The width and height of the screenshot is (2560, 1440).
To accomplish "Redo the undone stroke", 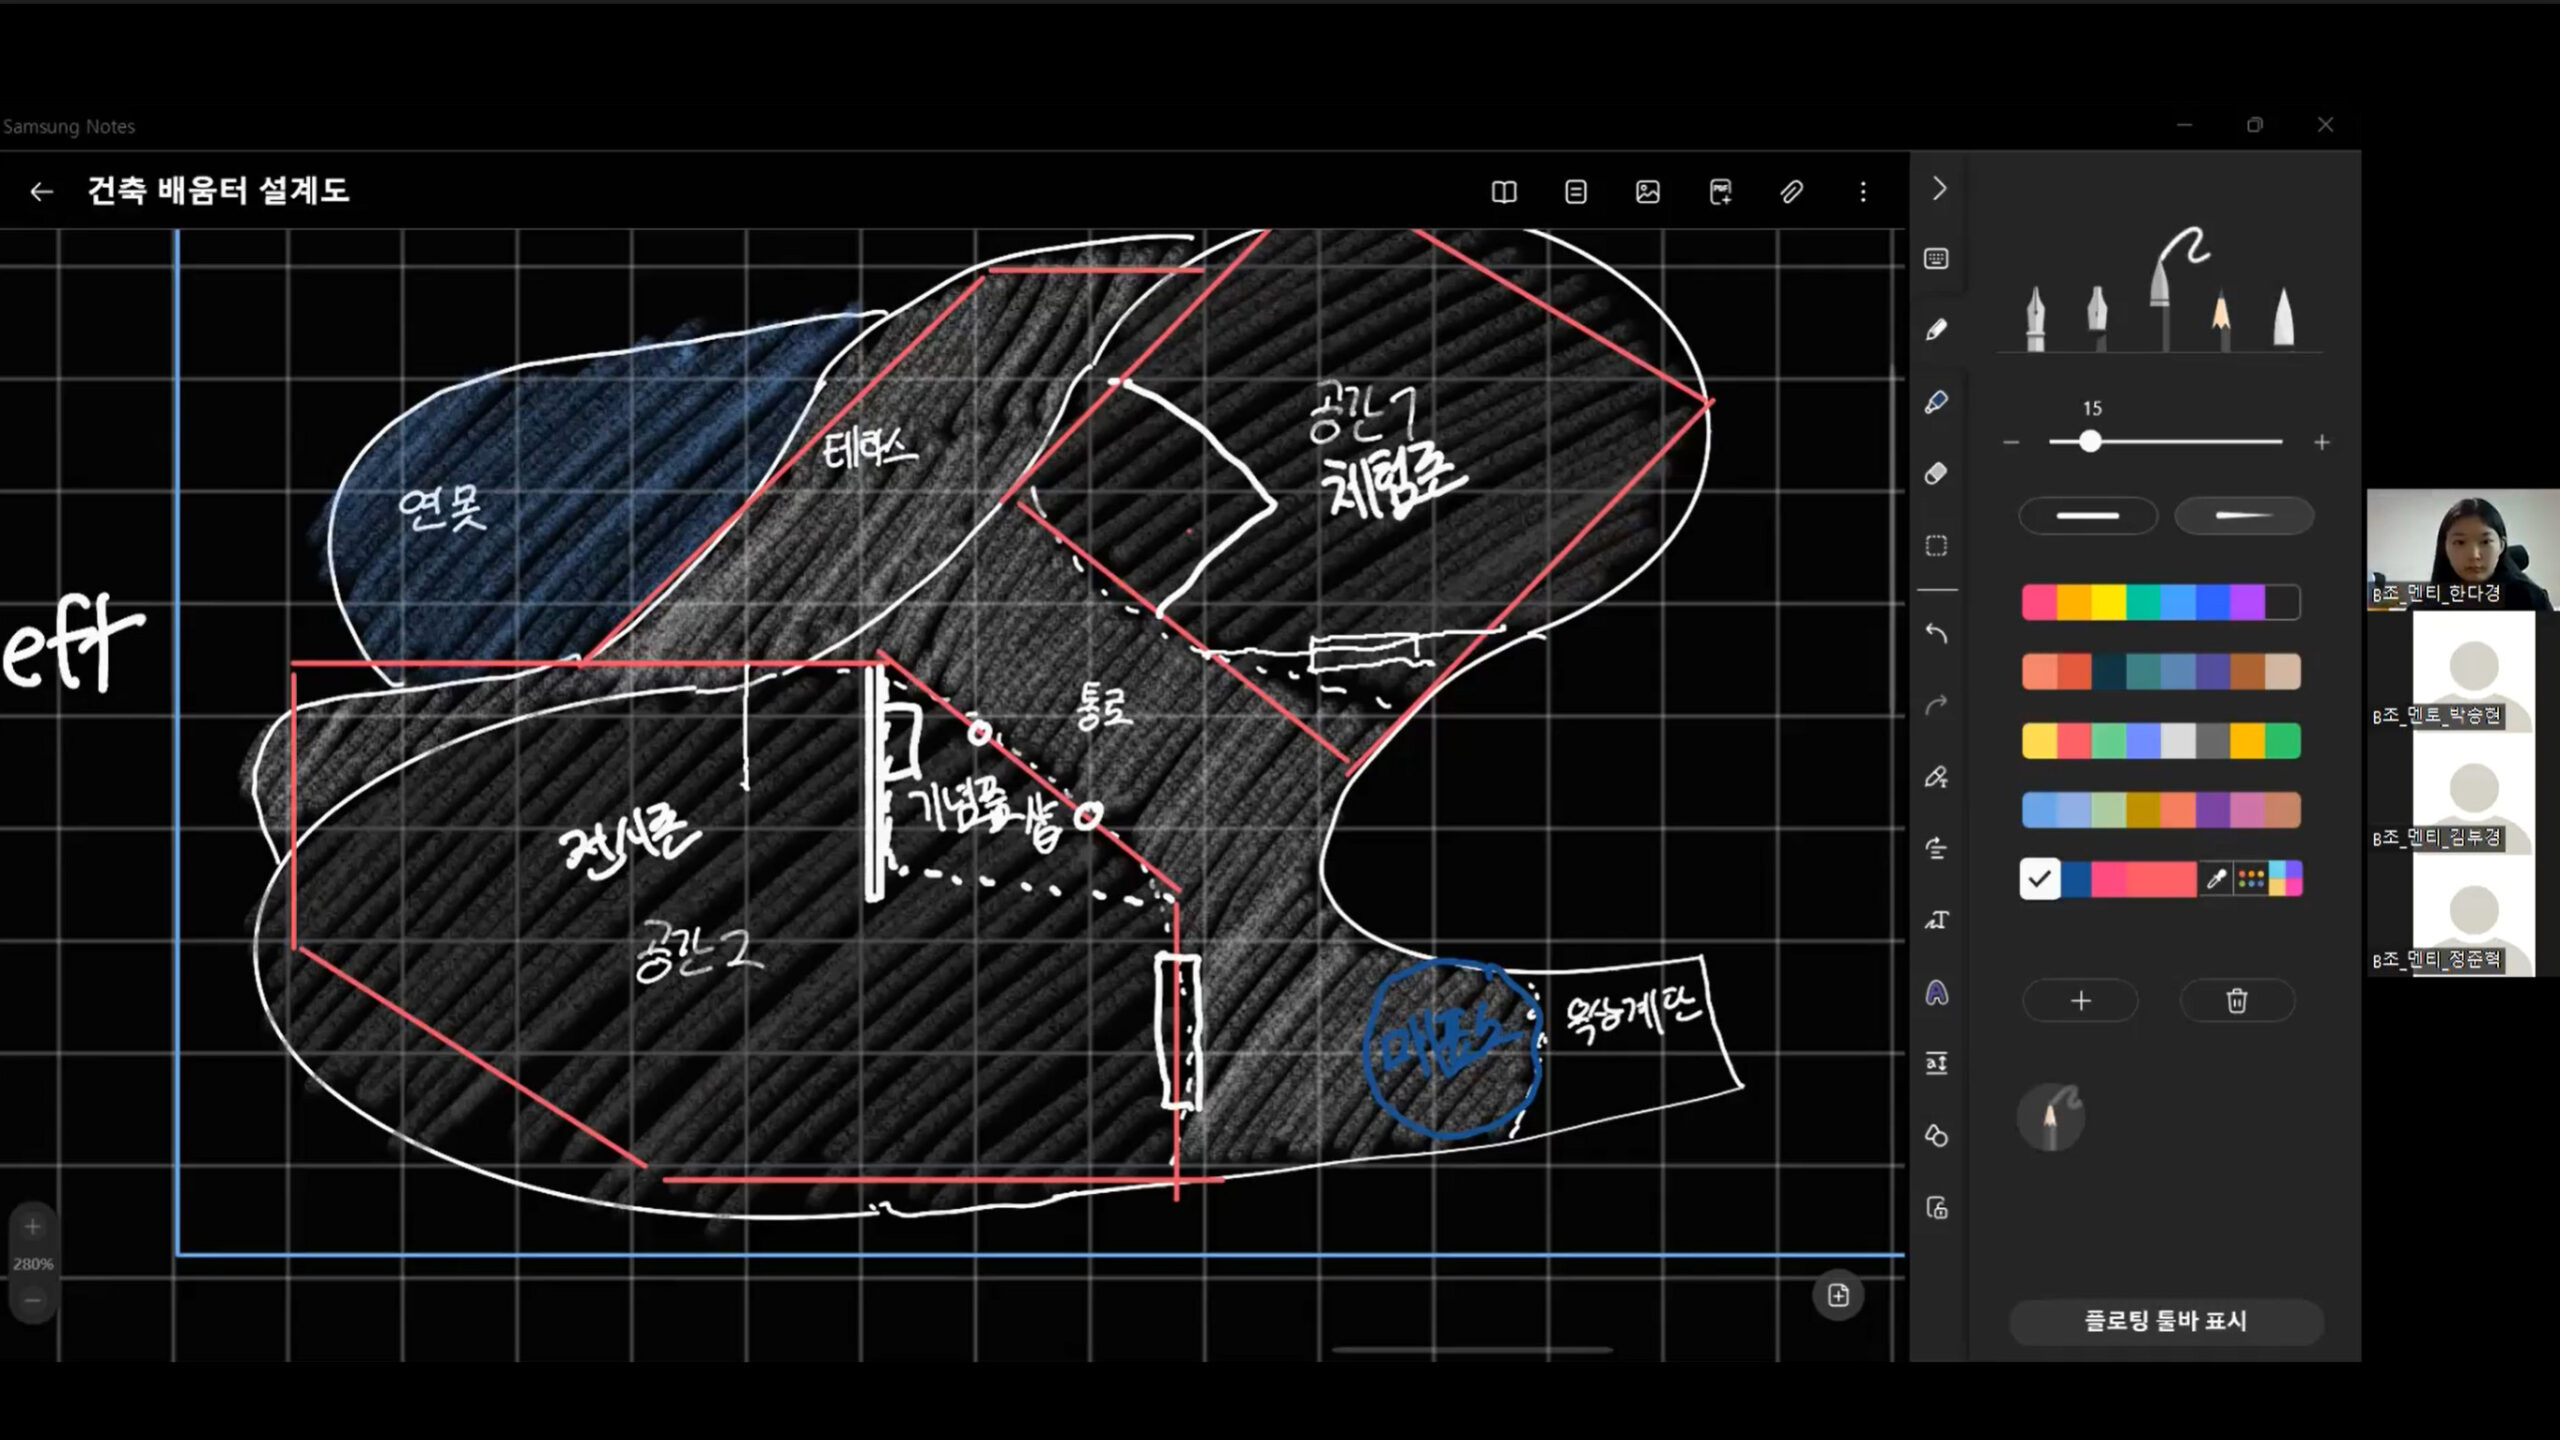I will click(1937, 706).
